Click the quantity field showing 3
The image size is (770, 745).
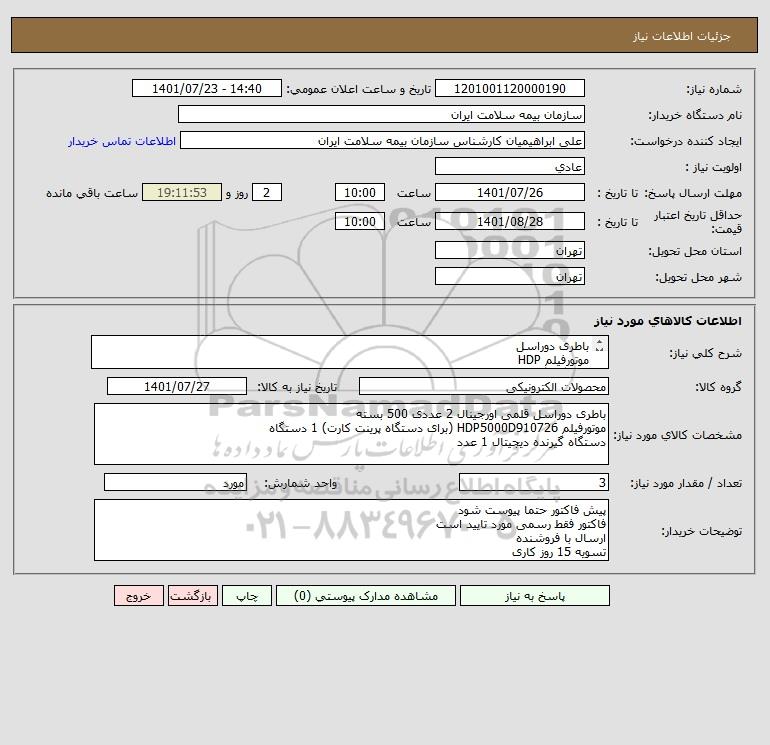(x=534, y=482)
